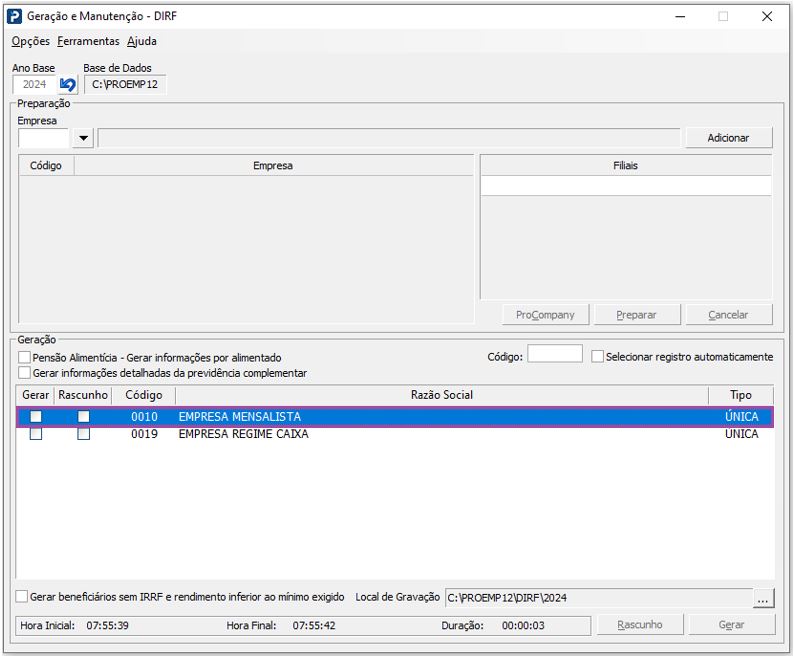Click the Ano Base 2024 field
794x656 pixels.
[x=34, y=85]
